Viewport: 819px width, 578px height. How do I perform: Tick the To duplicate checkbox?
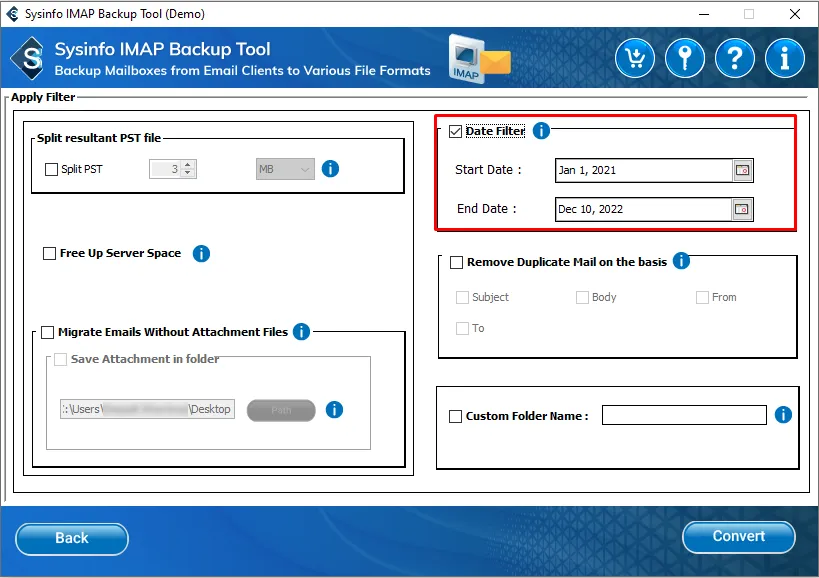coord(462,328)
